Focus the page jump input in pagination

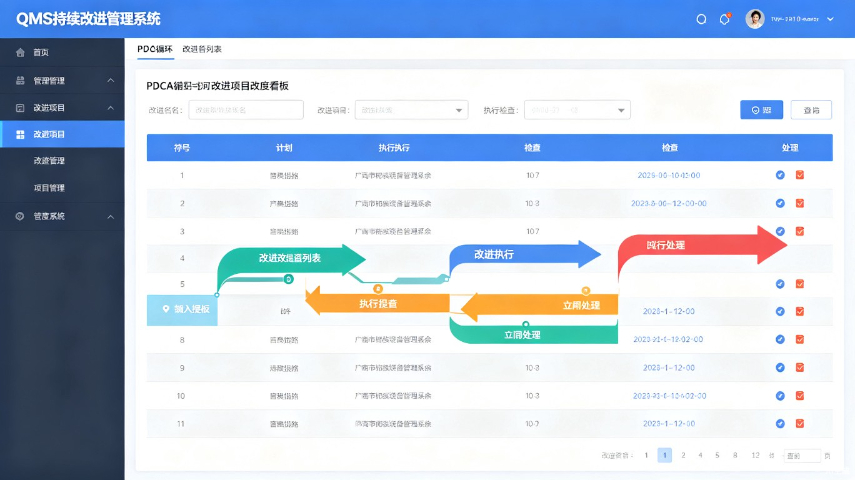coord(802,455)
